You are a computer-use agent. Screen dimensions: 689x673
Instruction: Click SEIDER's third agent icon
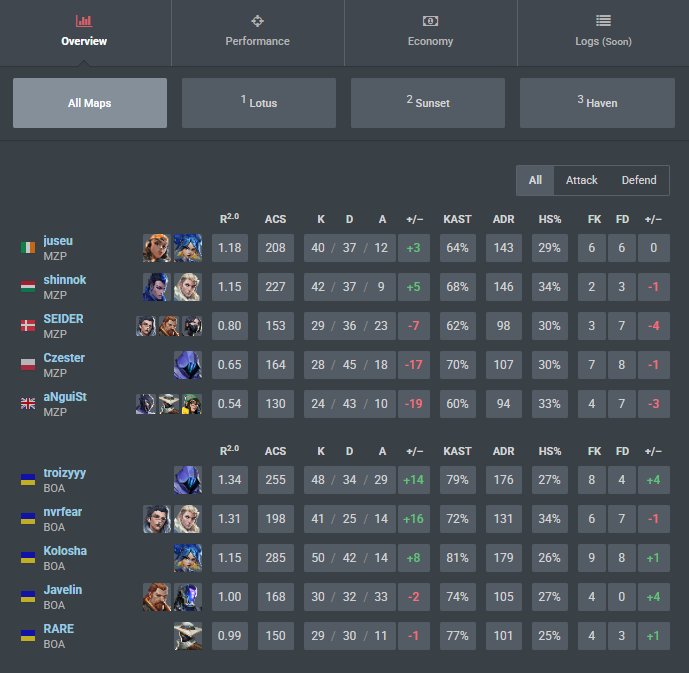tap(192, 326)
